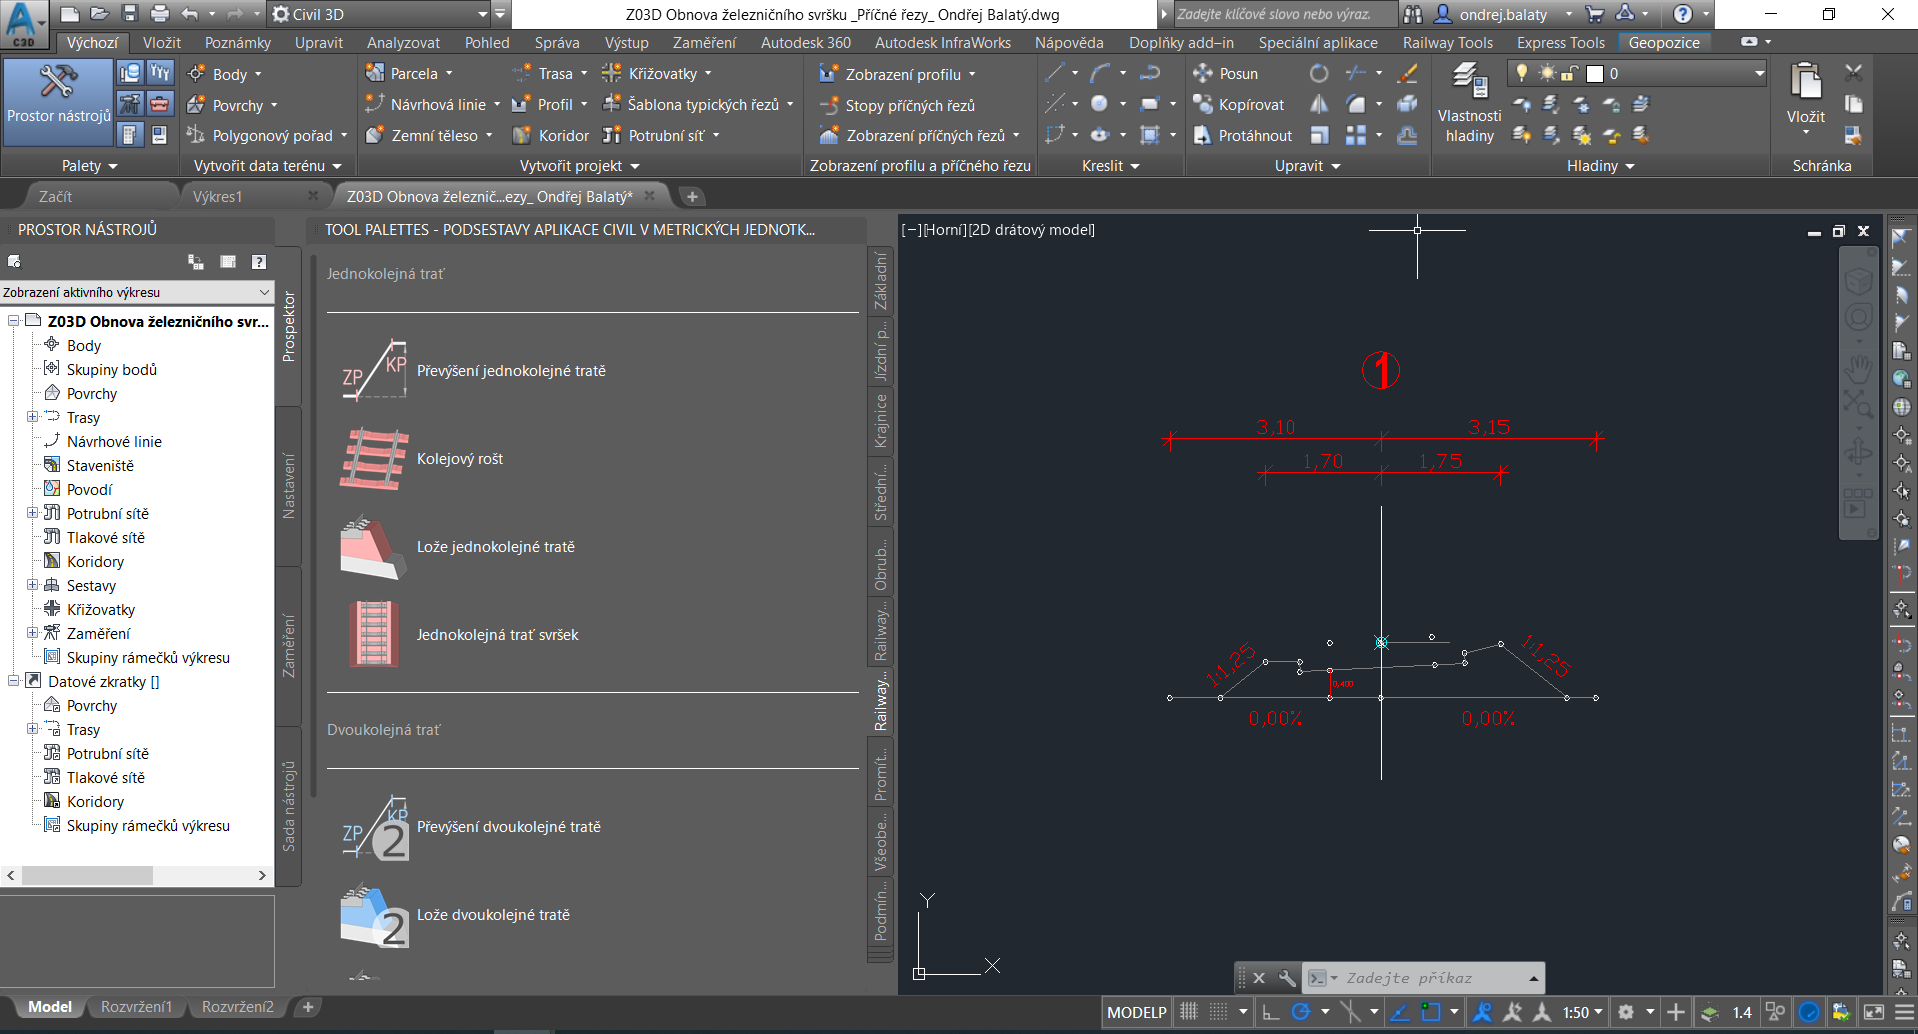Open the layer 0 dropdown list
The image size is (1918, 1034).
point(1759,73)
